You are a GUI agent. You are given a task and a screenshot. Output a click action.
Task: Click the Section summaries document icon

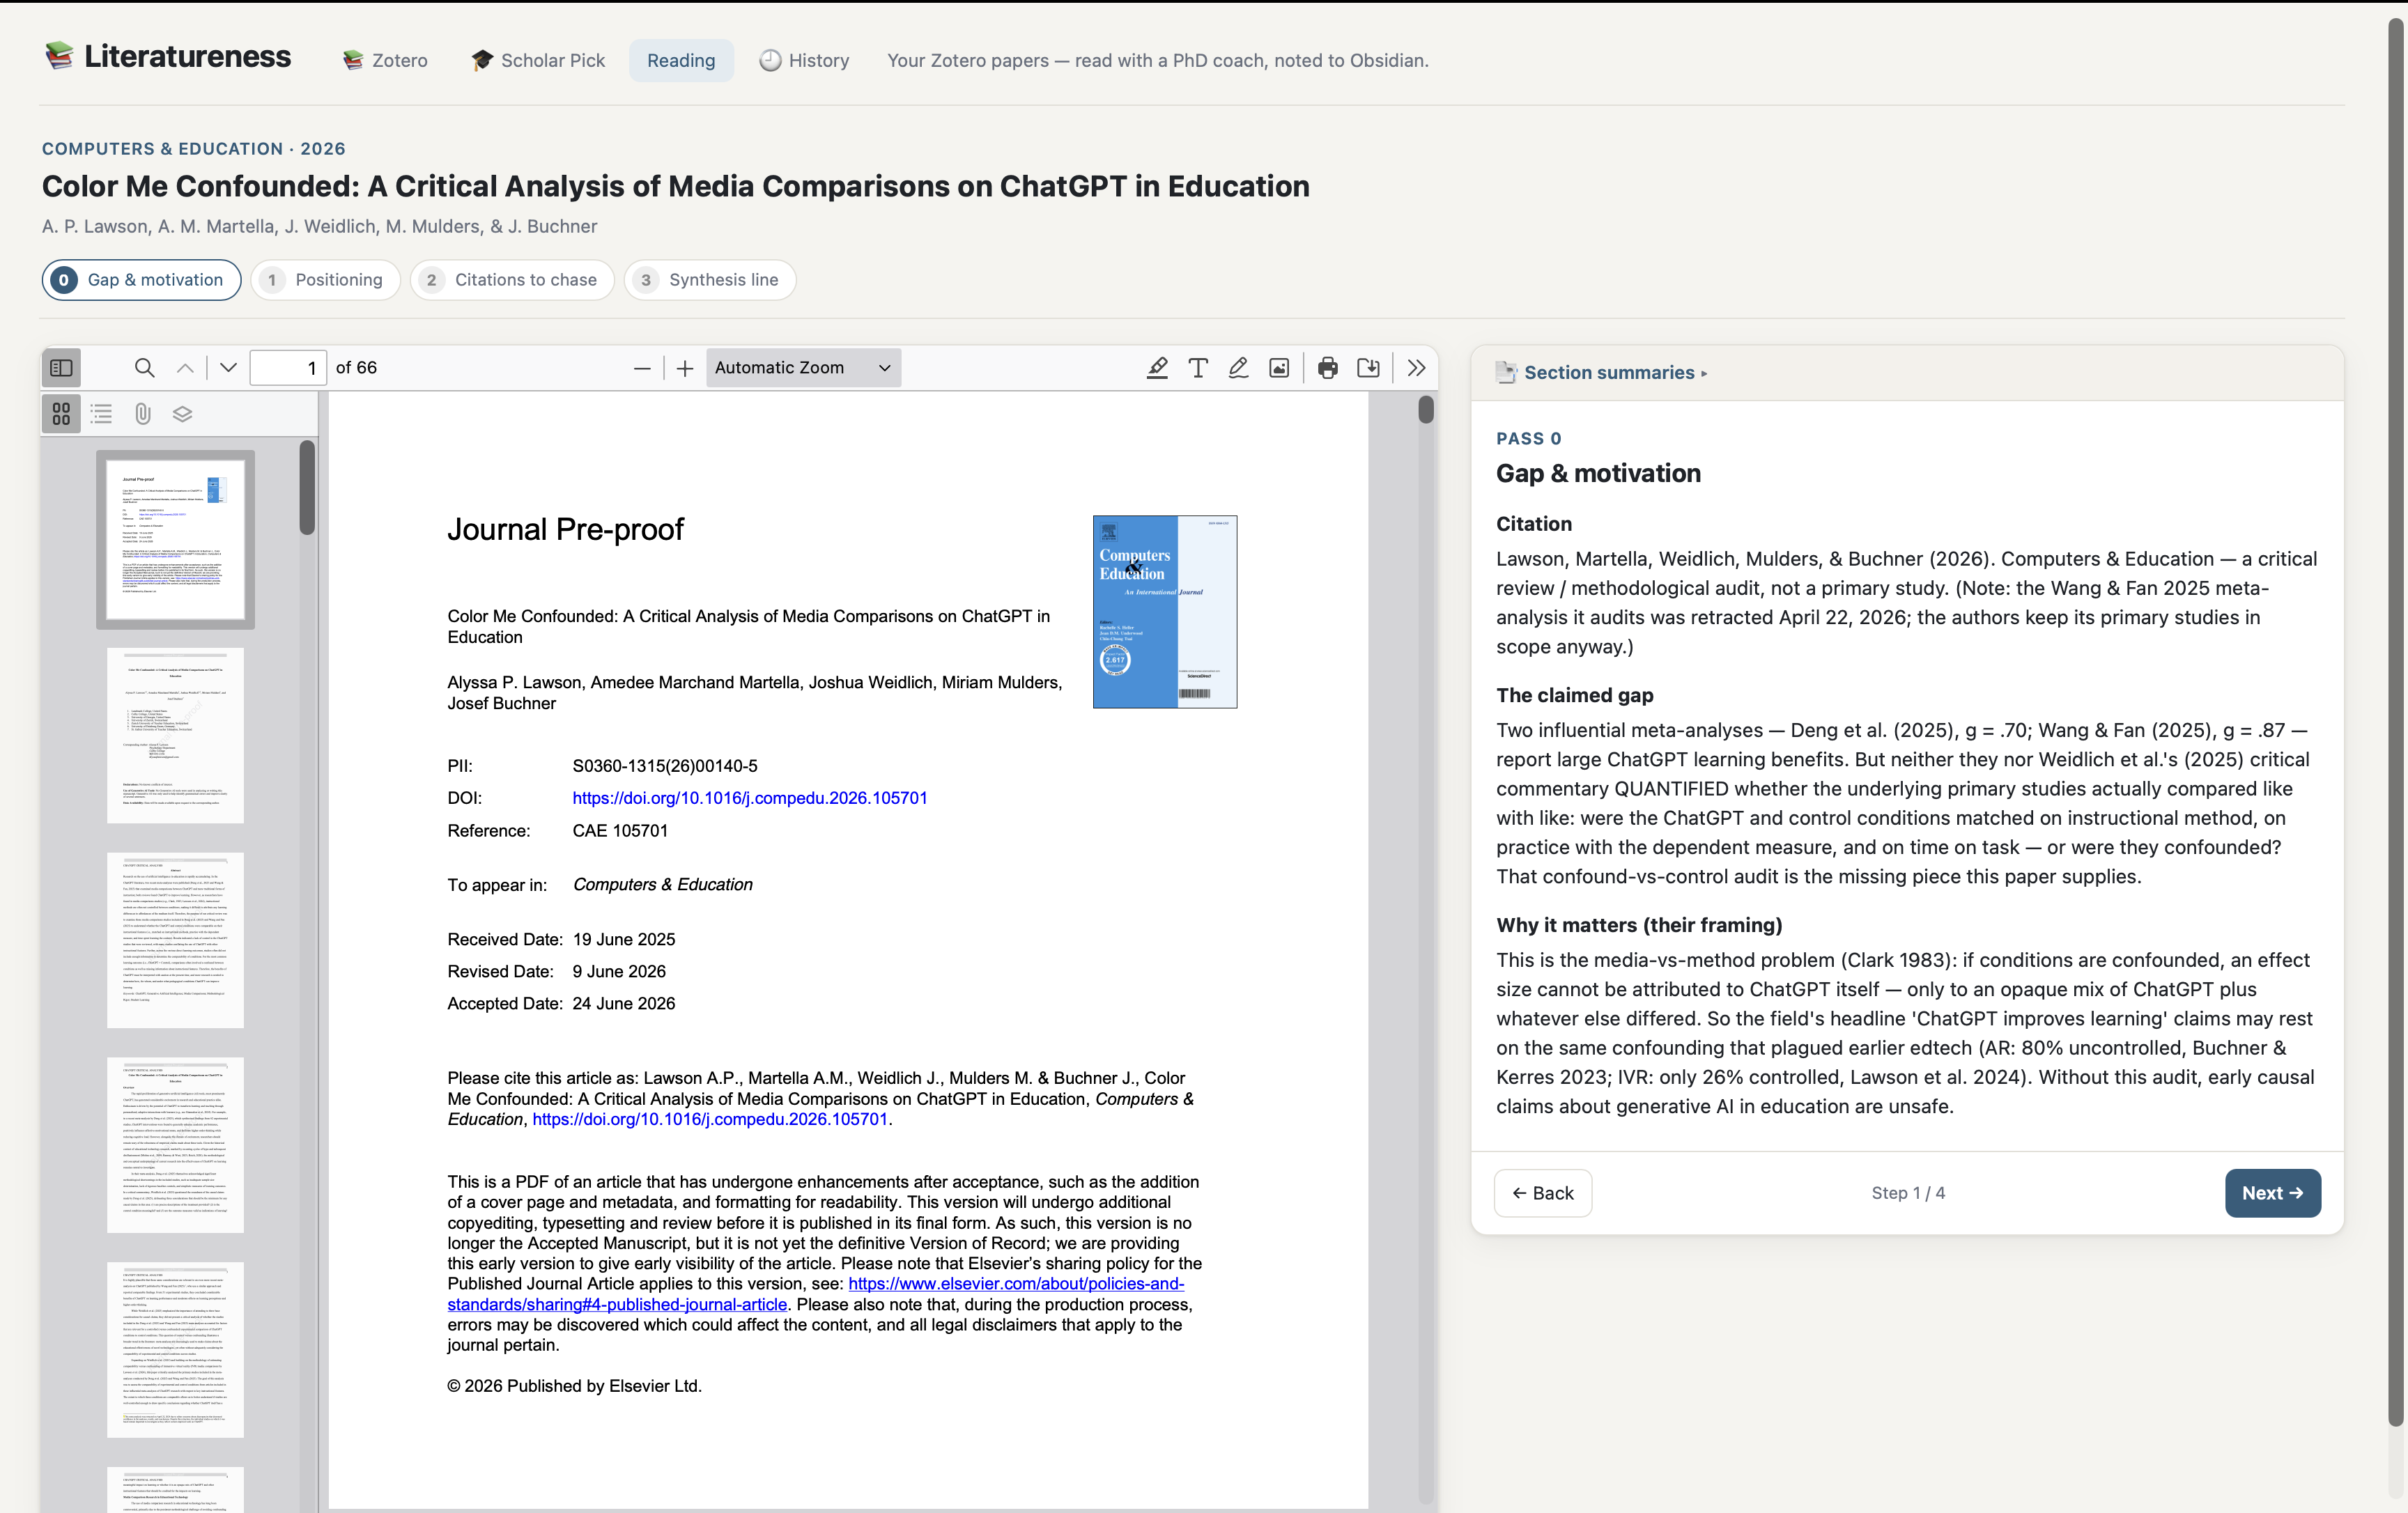[x=1506, y=373]
